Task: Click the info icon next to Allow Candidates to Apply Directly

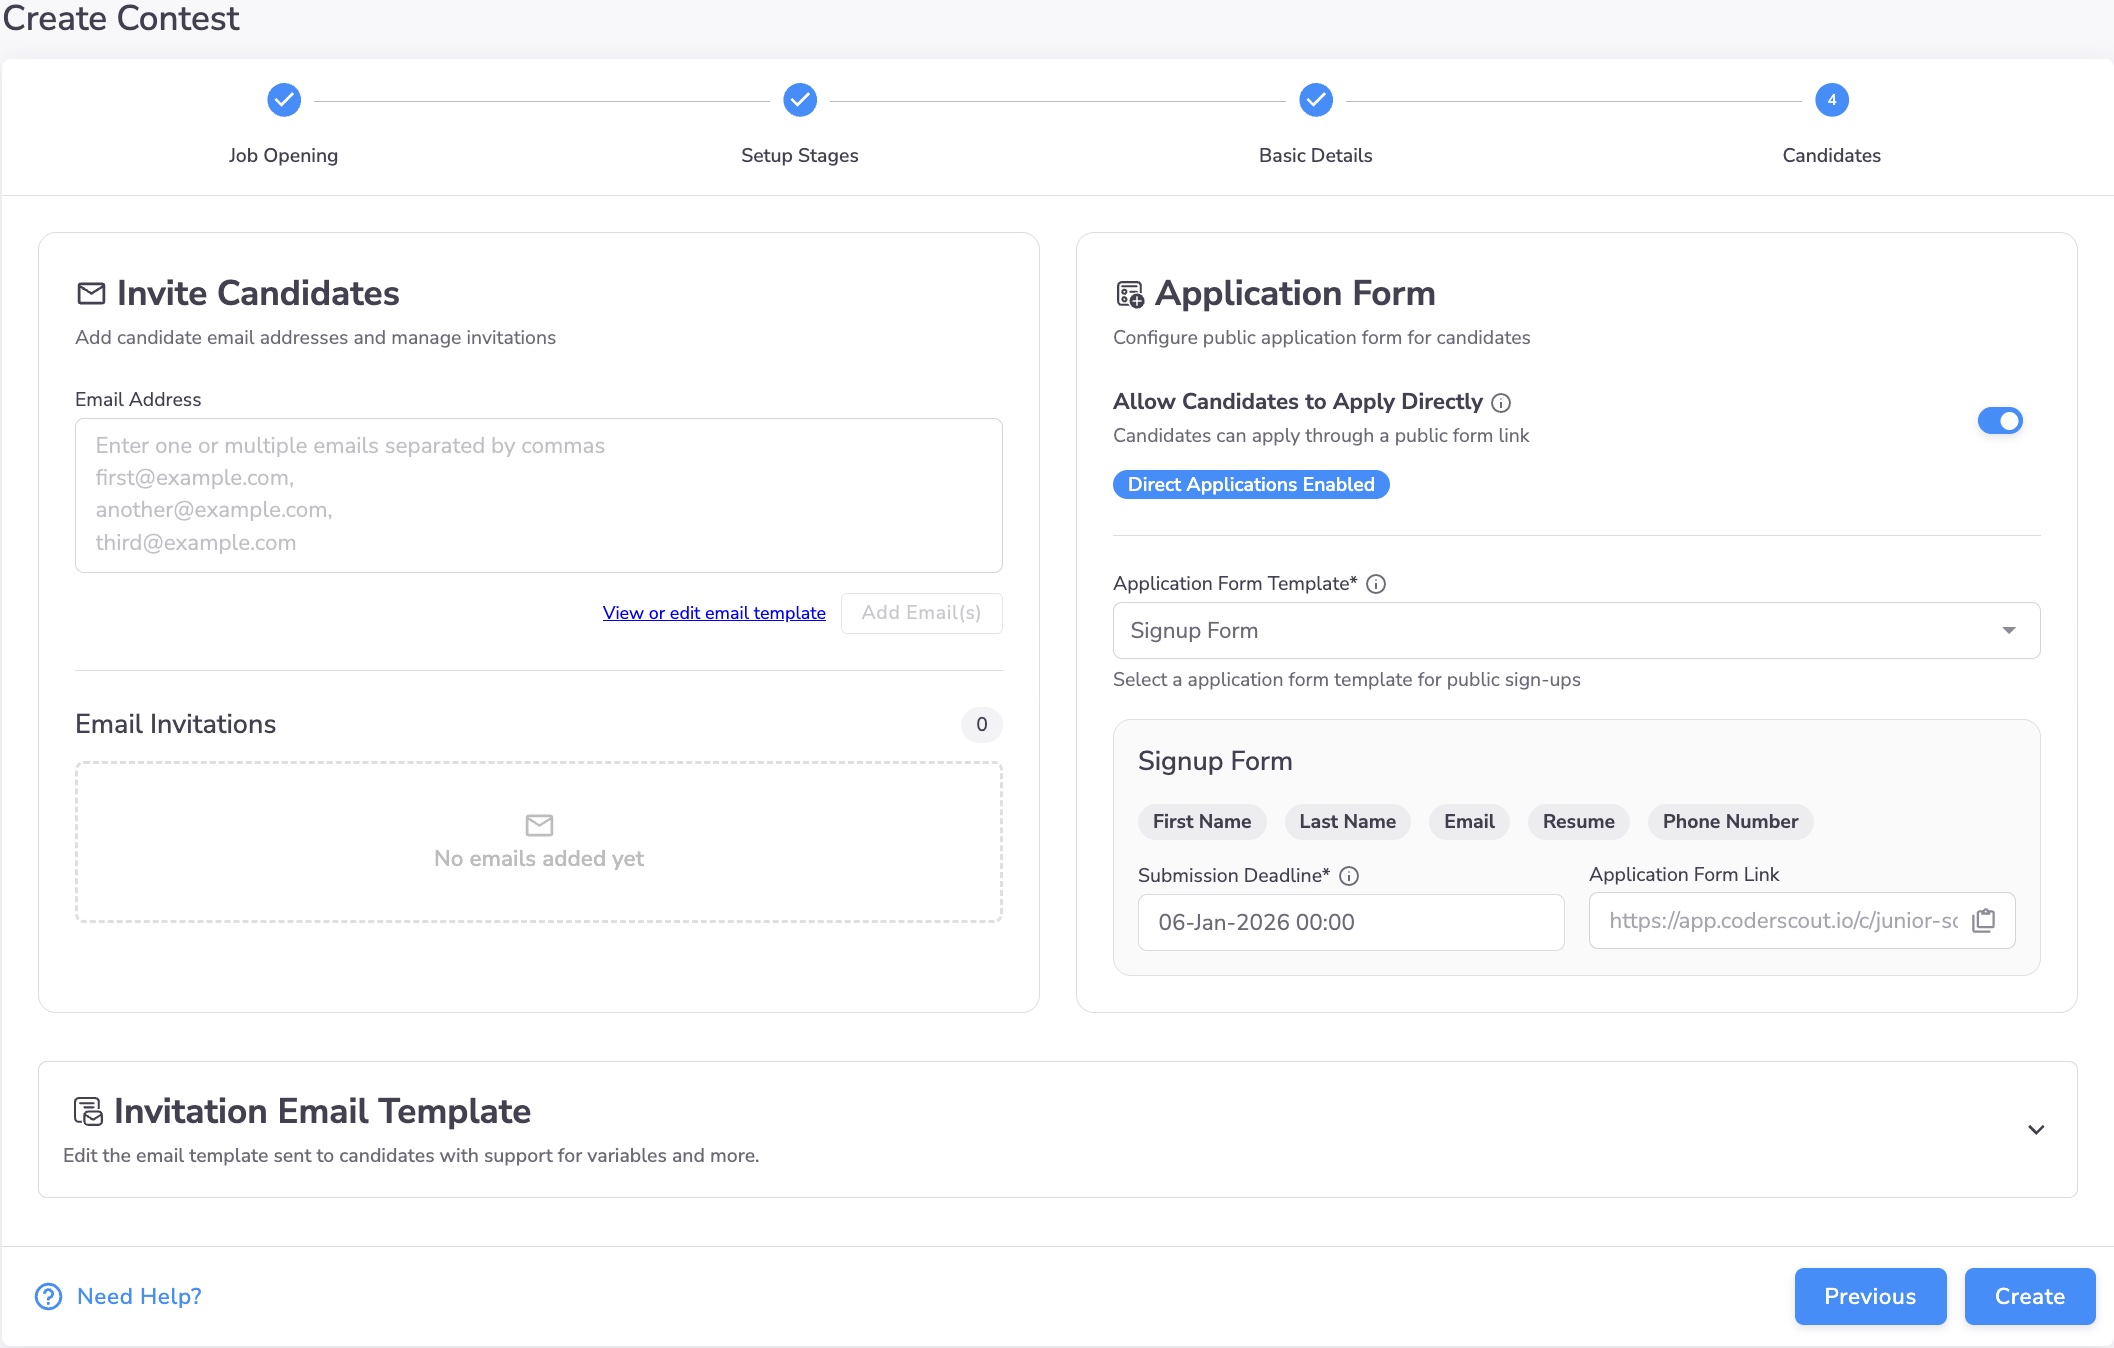Action: [x=1503, y=402]
